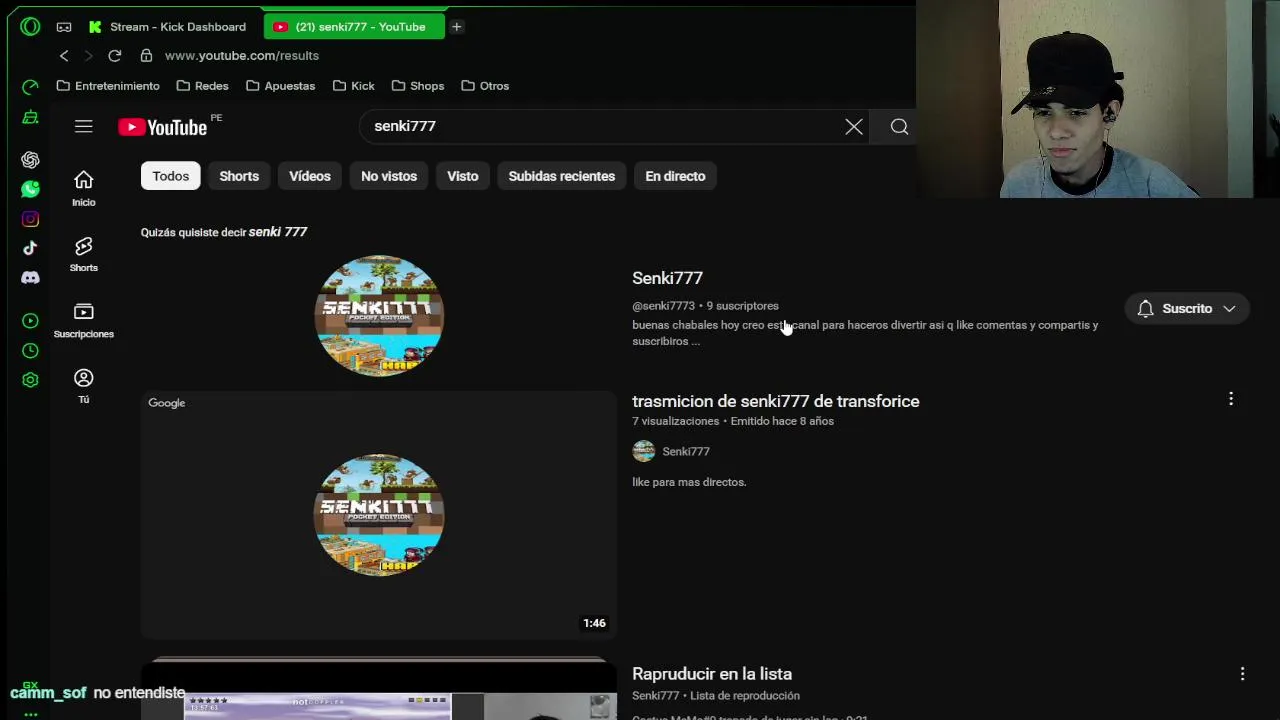Open Apuestas bookmarks folder

pos(280,86)
